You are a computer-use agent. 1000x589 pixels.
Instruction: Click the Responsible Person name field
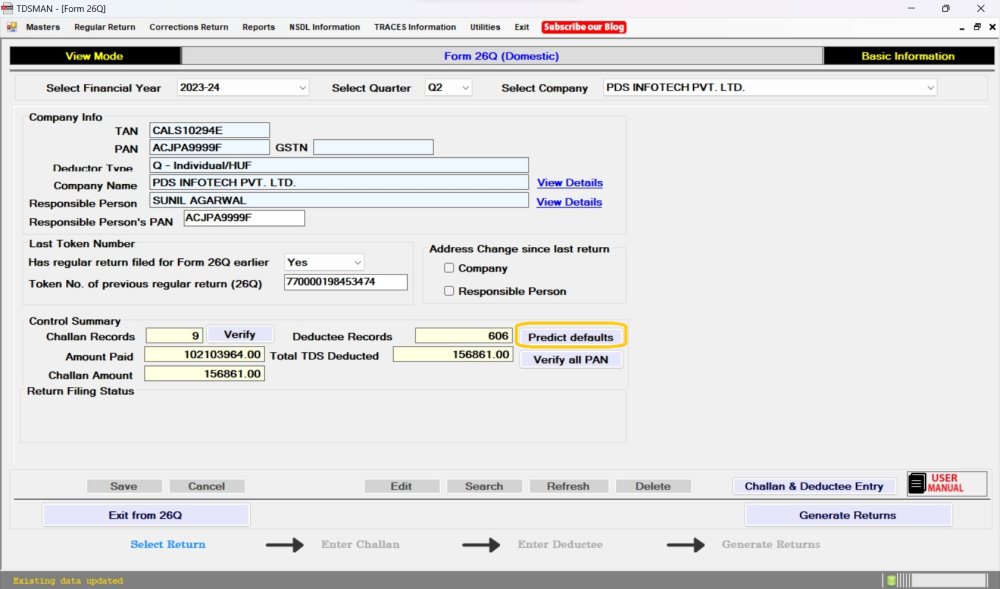pos(339,200)
